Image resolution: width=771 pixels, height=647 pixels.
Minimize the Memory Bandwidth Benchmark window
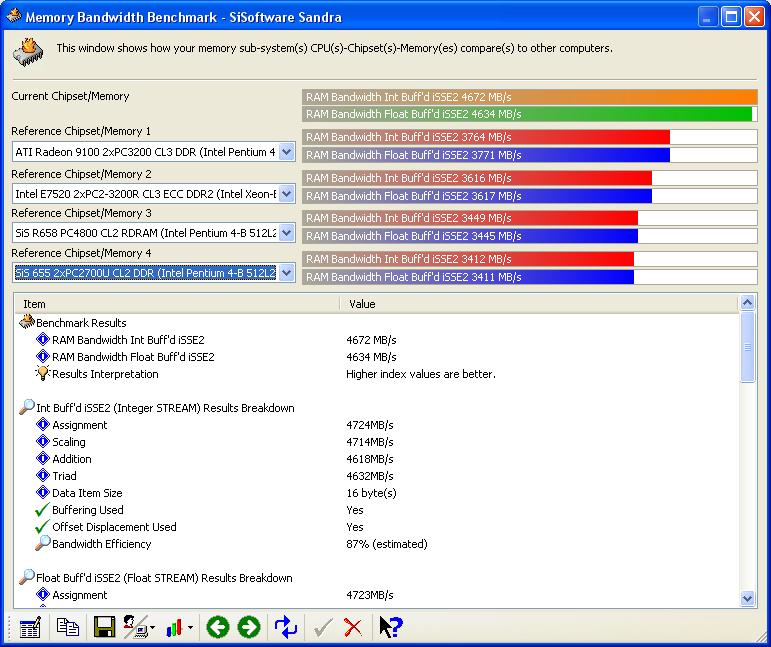click(x=708, y=17)
